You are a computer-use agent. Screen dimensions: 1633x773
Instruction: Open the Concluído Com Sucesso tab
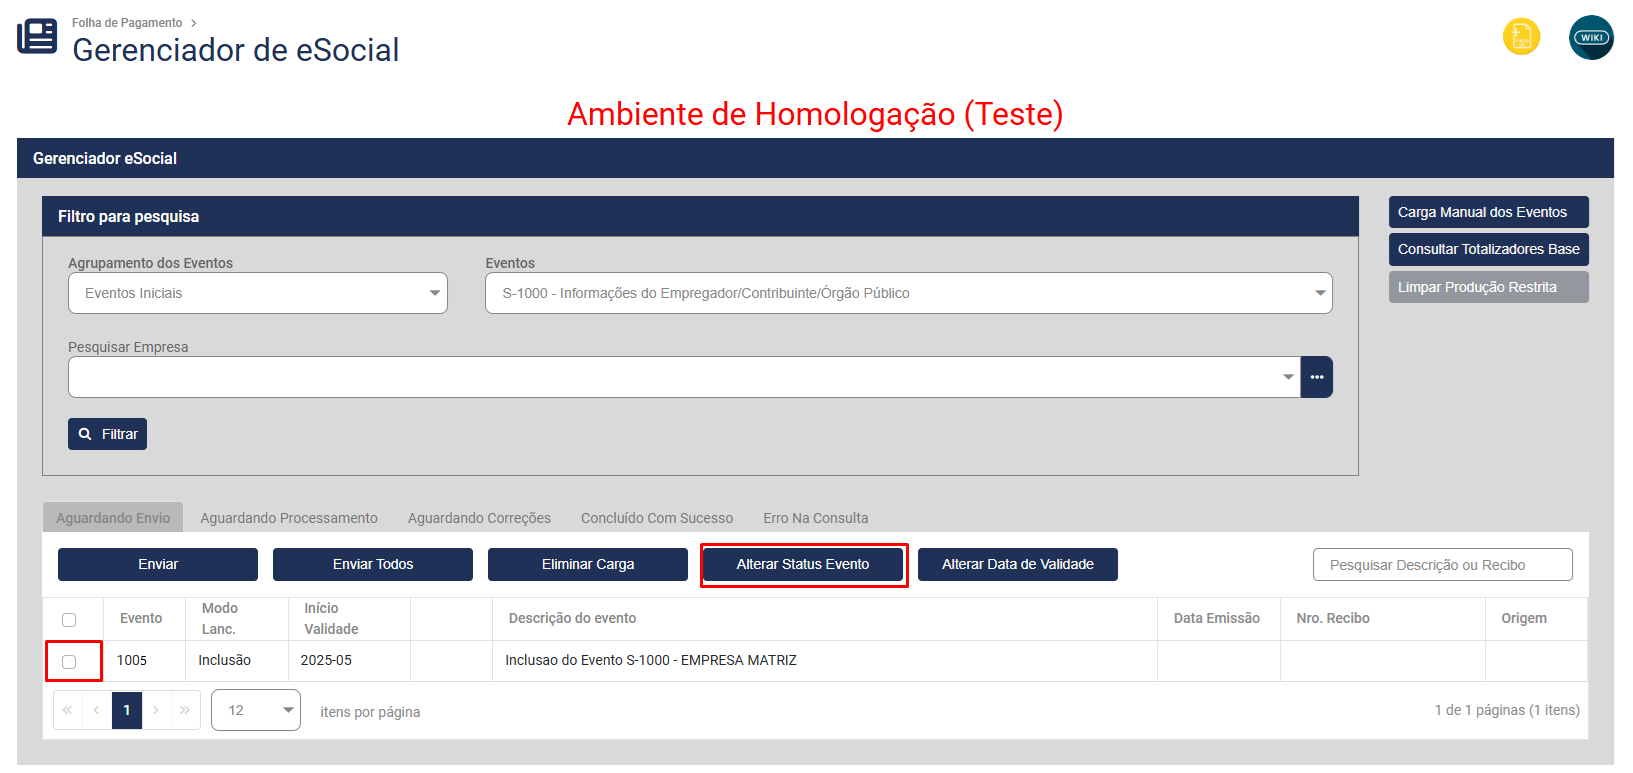(657, 518)
